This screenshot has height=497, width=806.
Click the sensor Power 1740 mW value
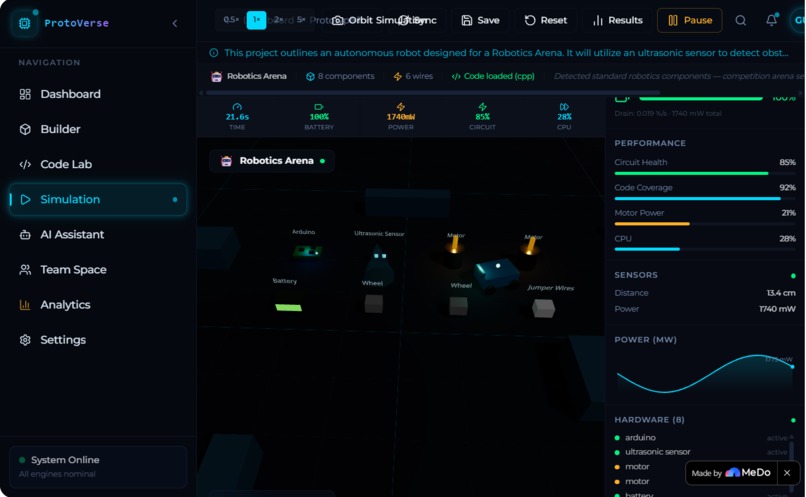pyautogui.click(x=777, y=309)
